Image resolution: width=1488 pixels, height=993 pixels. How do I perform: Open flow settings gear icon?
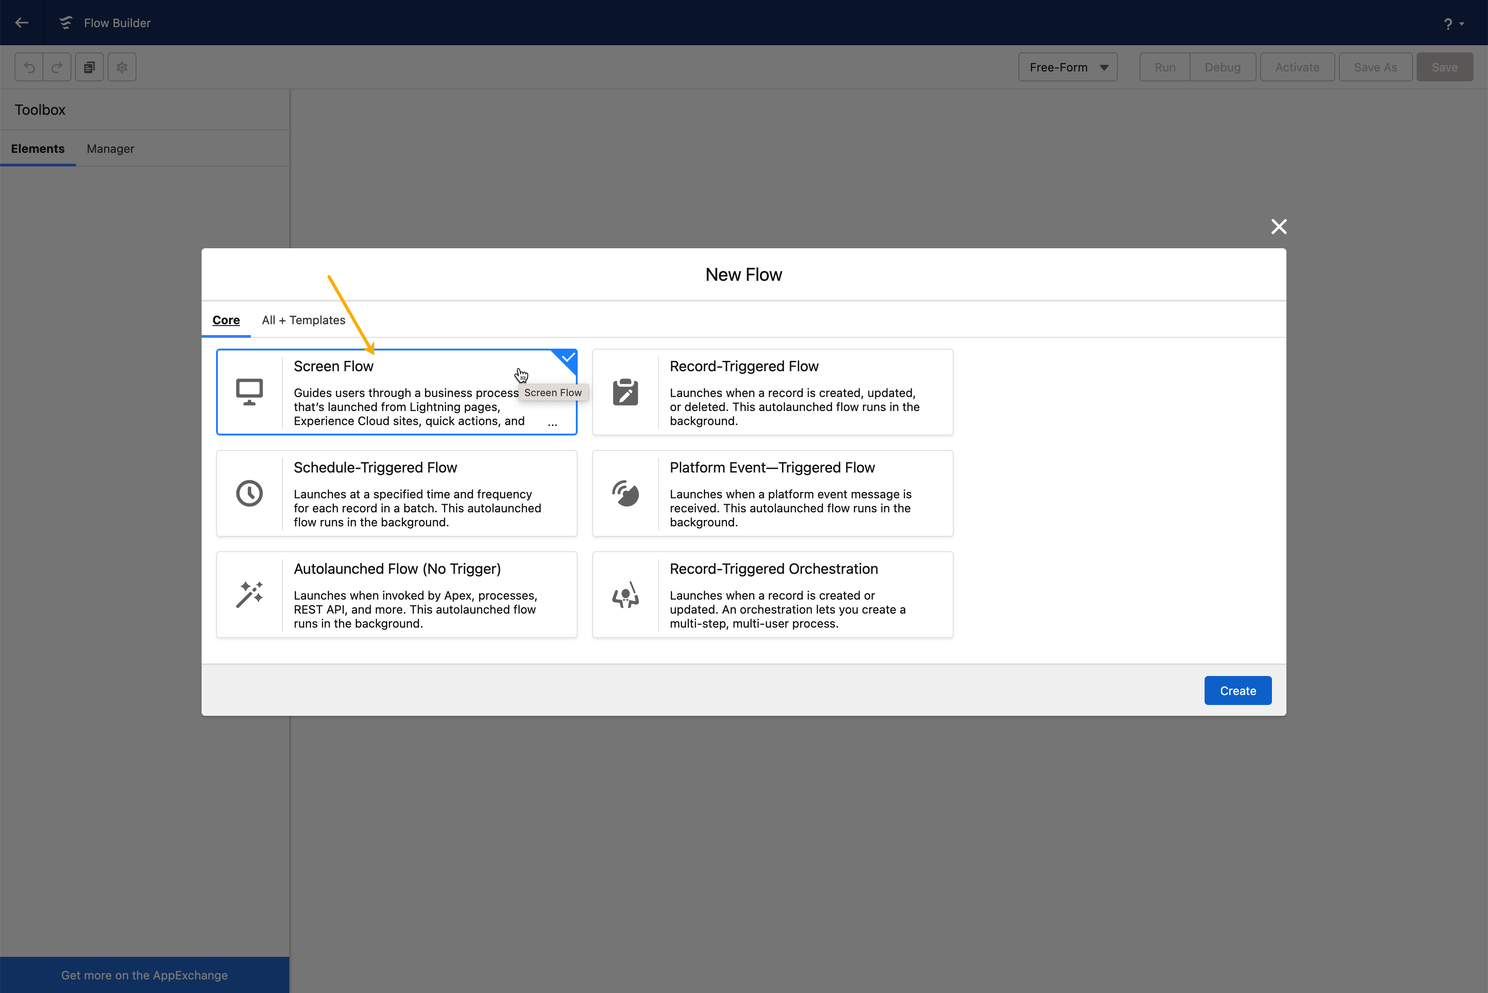[x=122, y=67]
